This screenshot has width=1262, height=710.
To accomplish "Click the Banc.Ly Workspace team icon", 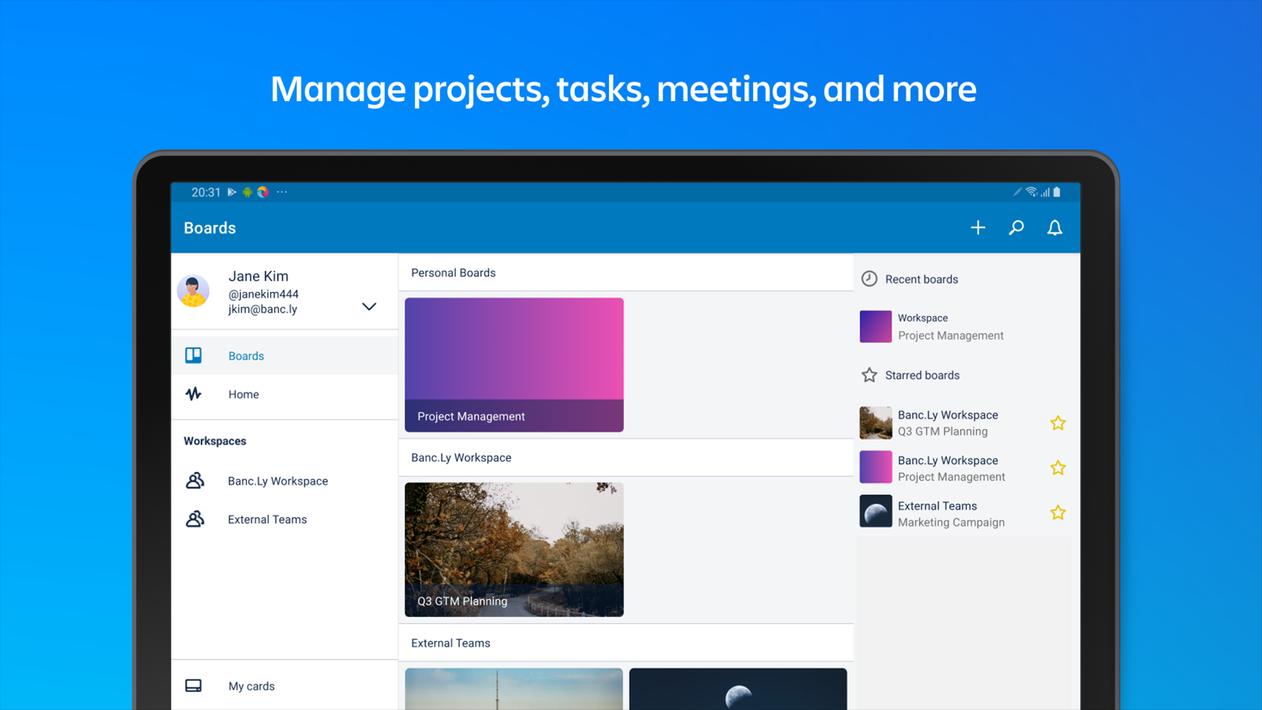I will click(x=195, y=481).
